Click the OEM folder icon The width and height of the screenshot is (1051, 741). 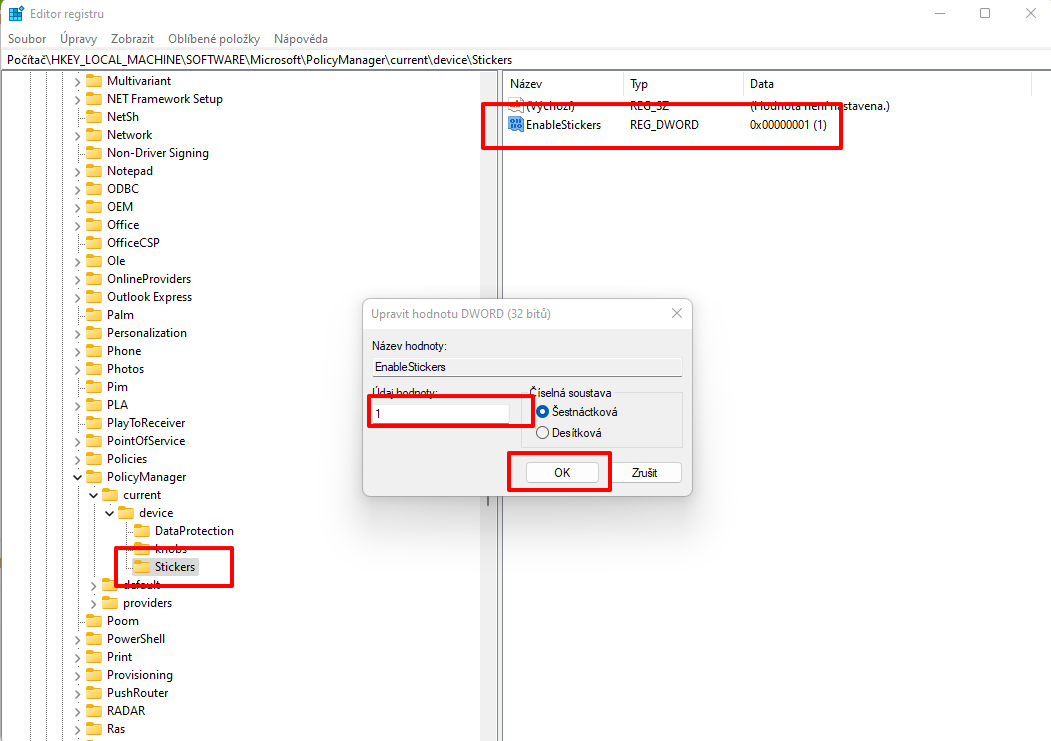pyautogui.click(x=95, y=207)
